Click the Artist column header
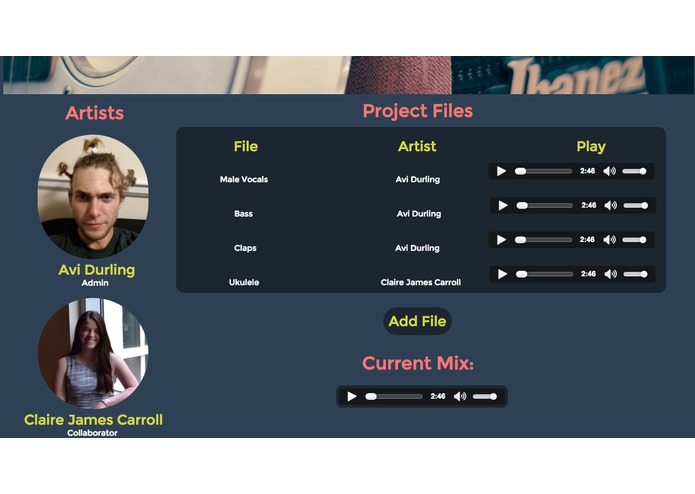This screenshot has height=494, width=695. tap(417, 146)
